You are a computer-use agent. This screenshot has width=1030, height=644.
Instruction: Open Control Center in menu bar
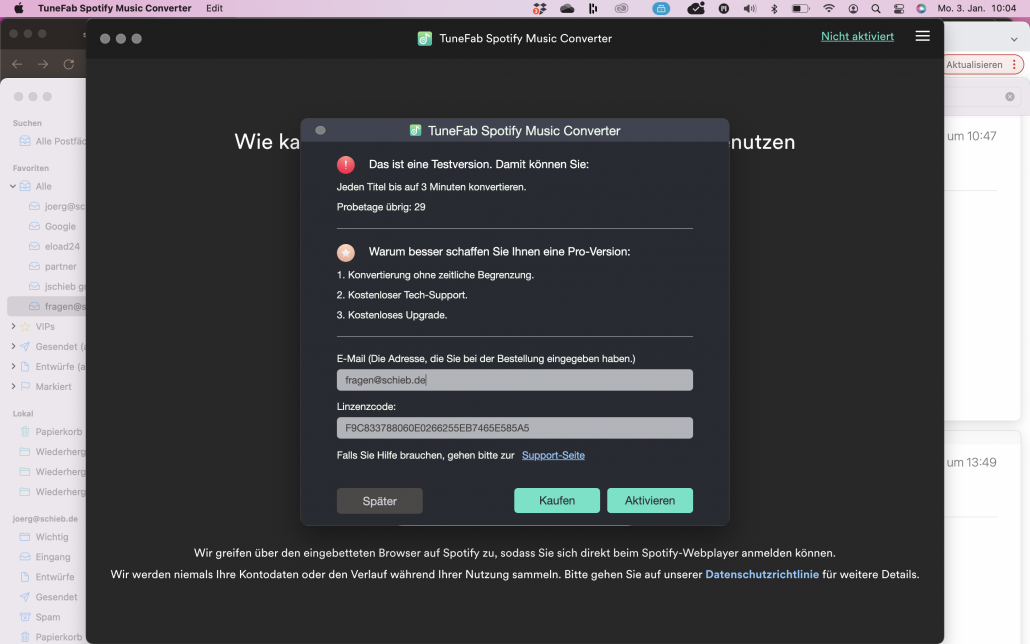click(x=899, y=9)
